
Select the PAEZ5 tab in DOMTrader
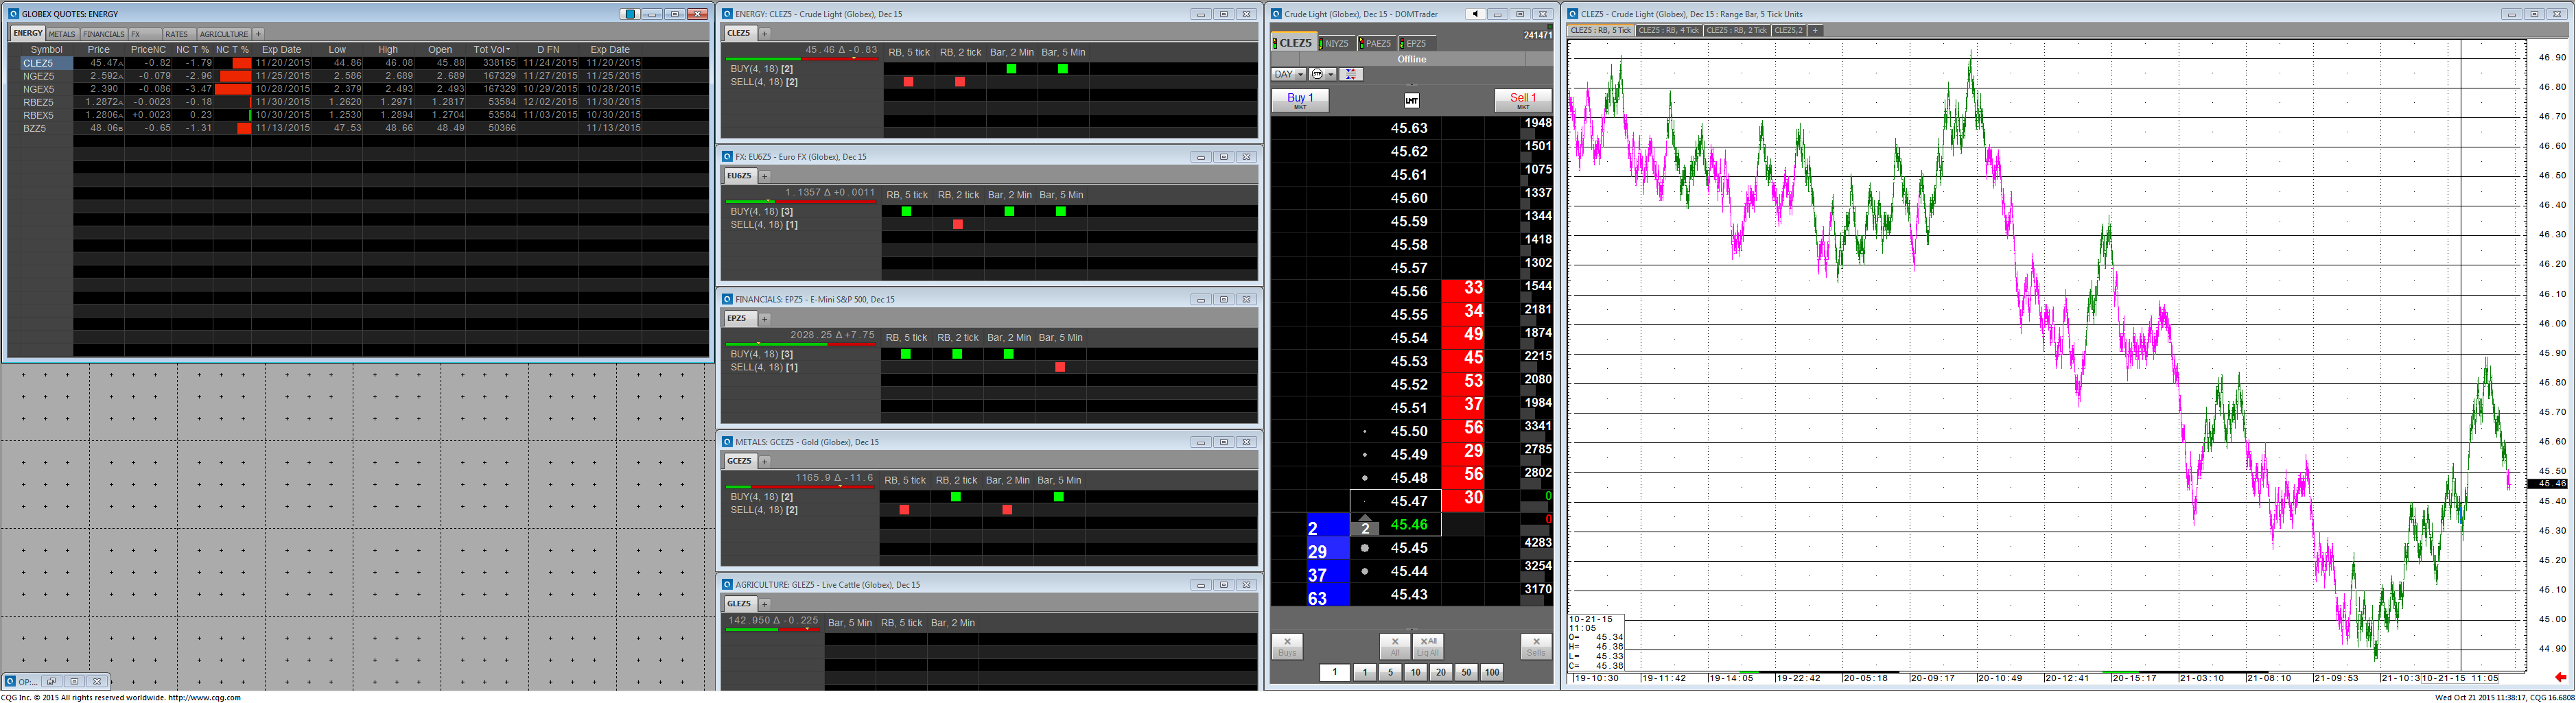coord(1376,43)
